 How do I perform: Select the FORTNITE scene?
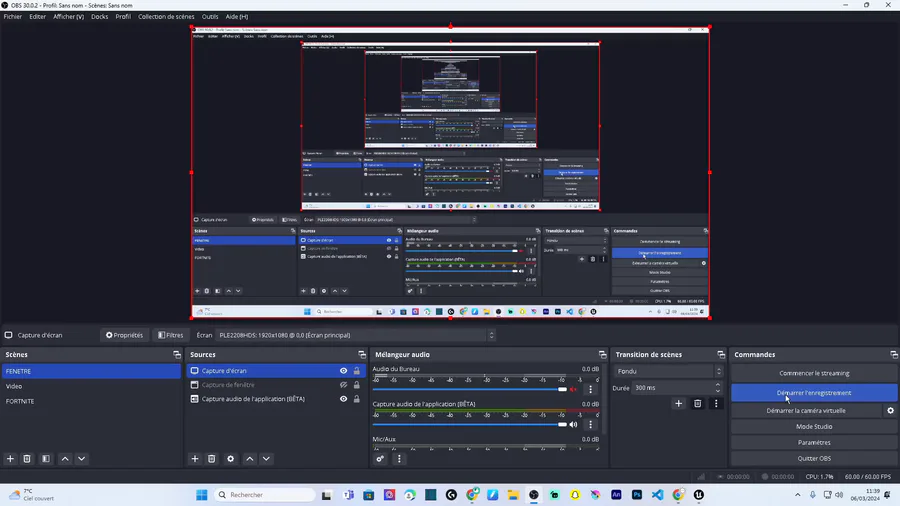tap(91, 401)
